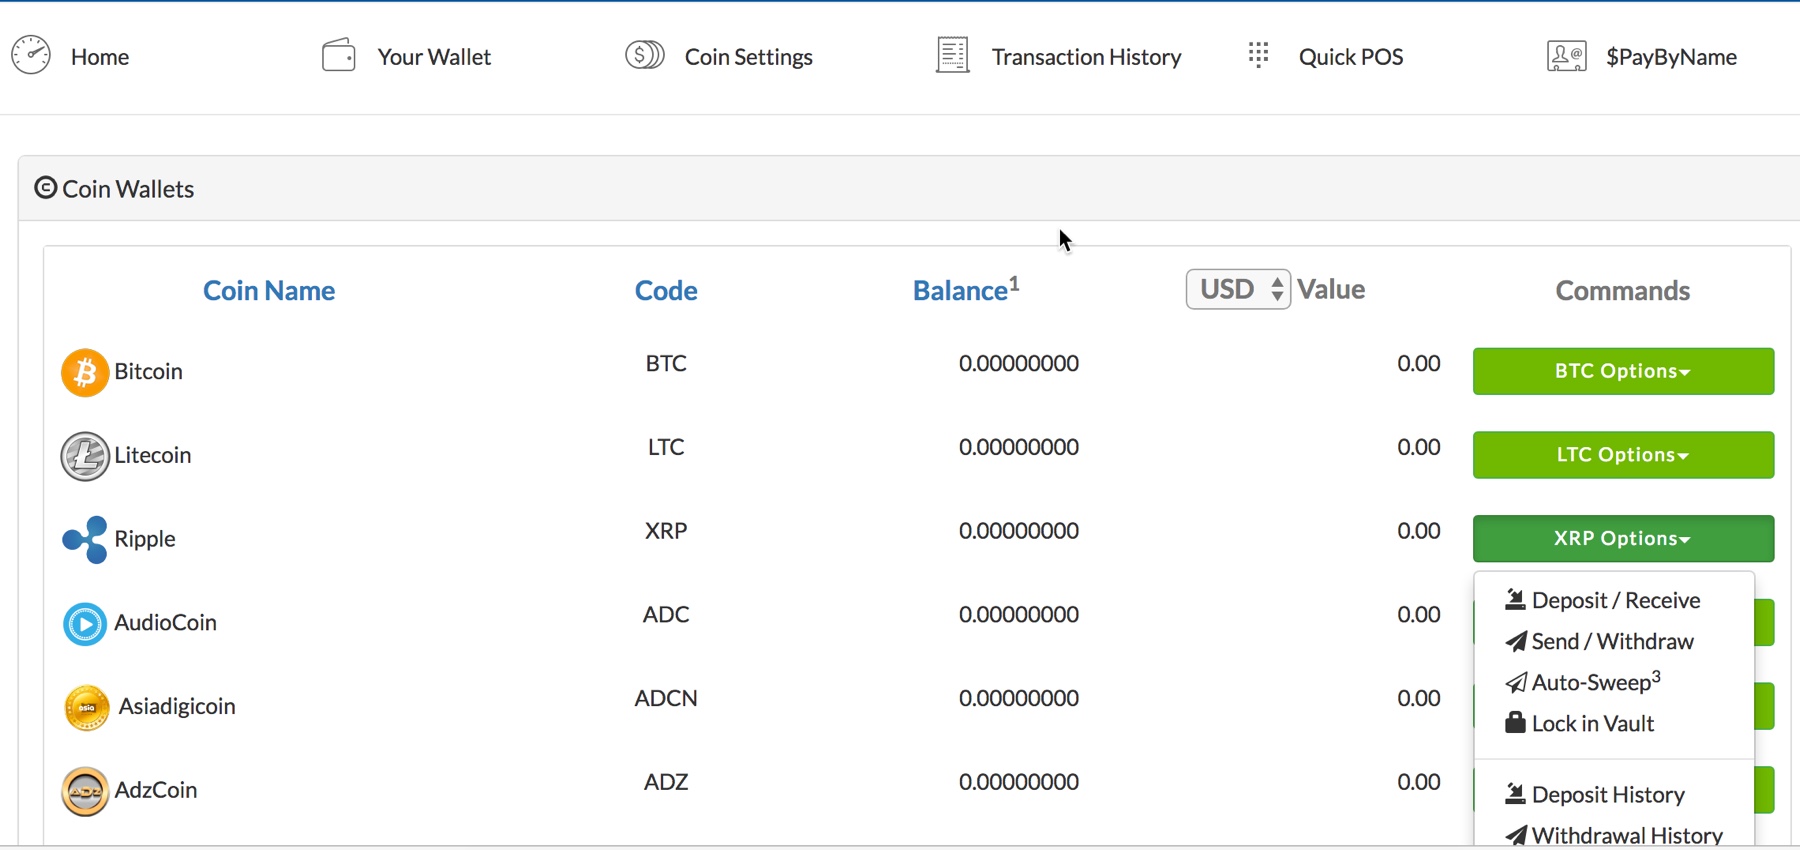Click the Bitcoin coin logo
1800x850 pixels.
click(x=85, y=373)
